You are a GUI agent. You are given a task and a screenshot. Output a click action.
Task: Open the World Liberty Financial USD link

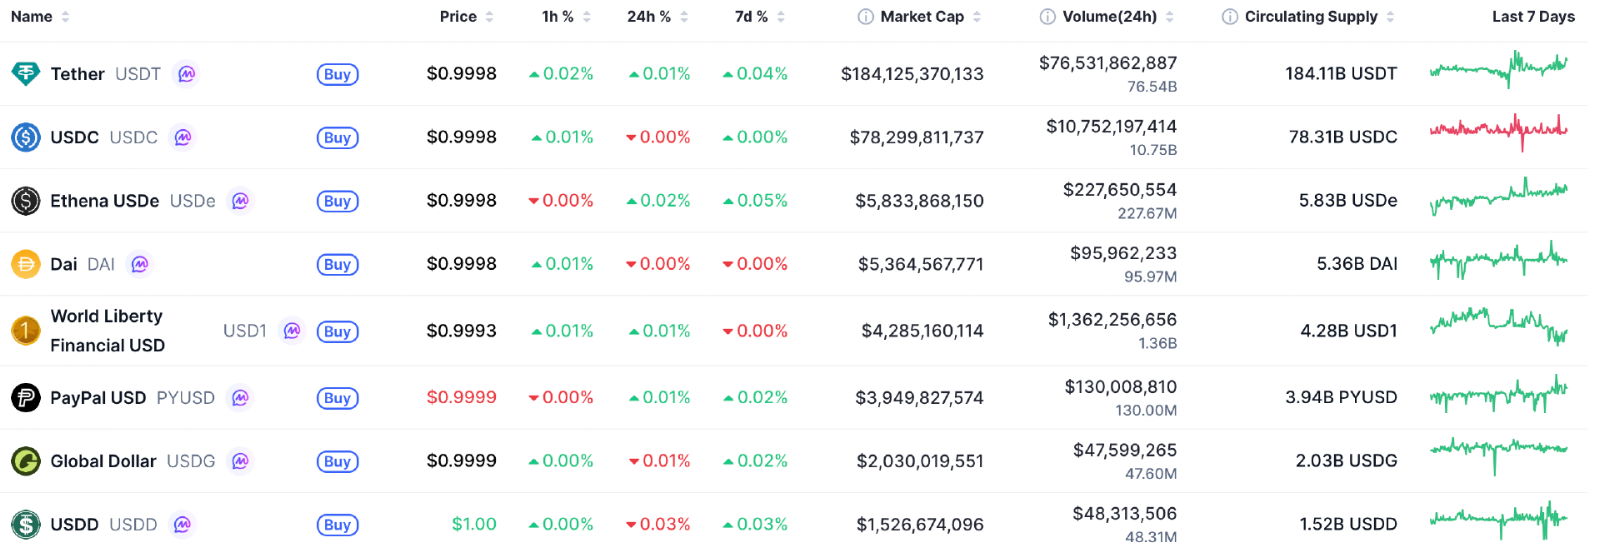tap(107, 331)
